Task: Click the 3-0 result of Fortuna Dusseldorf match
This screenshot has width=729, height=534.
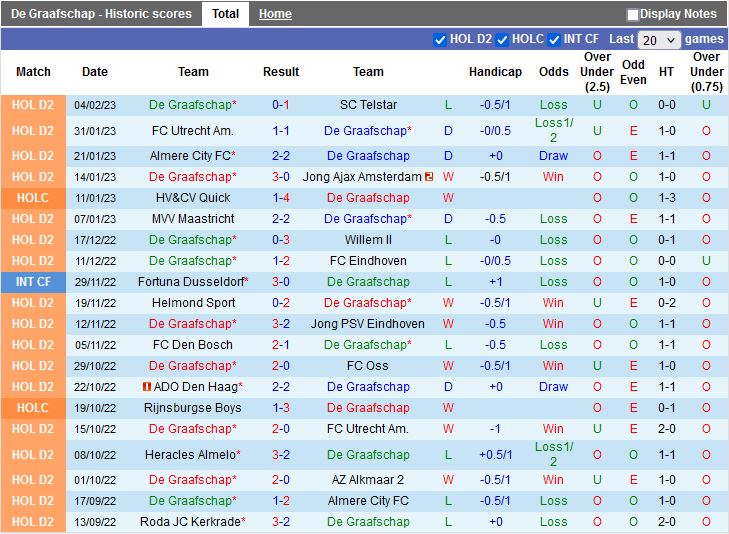Action: [281, 282]
